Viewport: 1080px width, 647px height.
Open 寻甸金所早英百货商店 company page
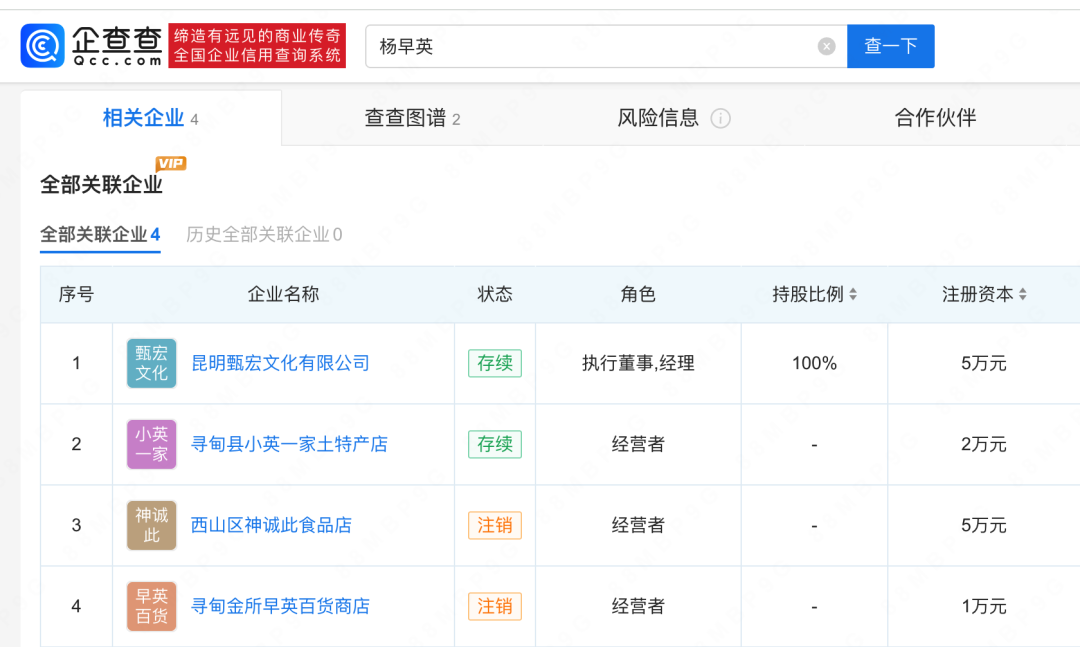click(x=278, y=606)
